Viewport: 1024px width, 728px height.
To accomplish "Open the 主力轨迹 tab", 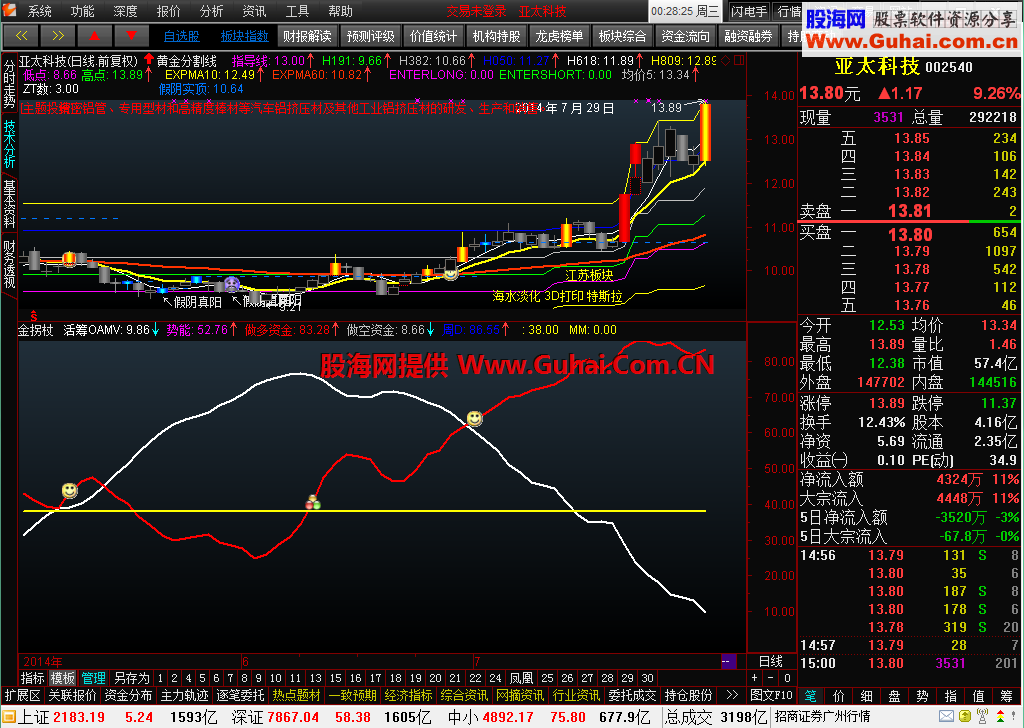I will click(x=184, y=695).
